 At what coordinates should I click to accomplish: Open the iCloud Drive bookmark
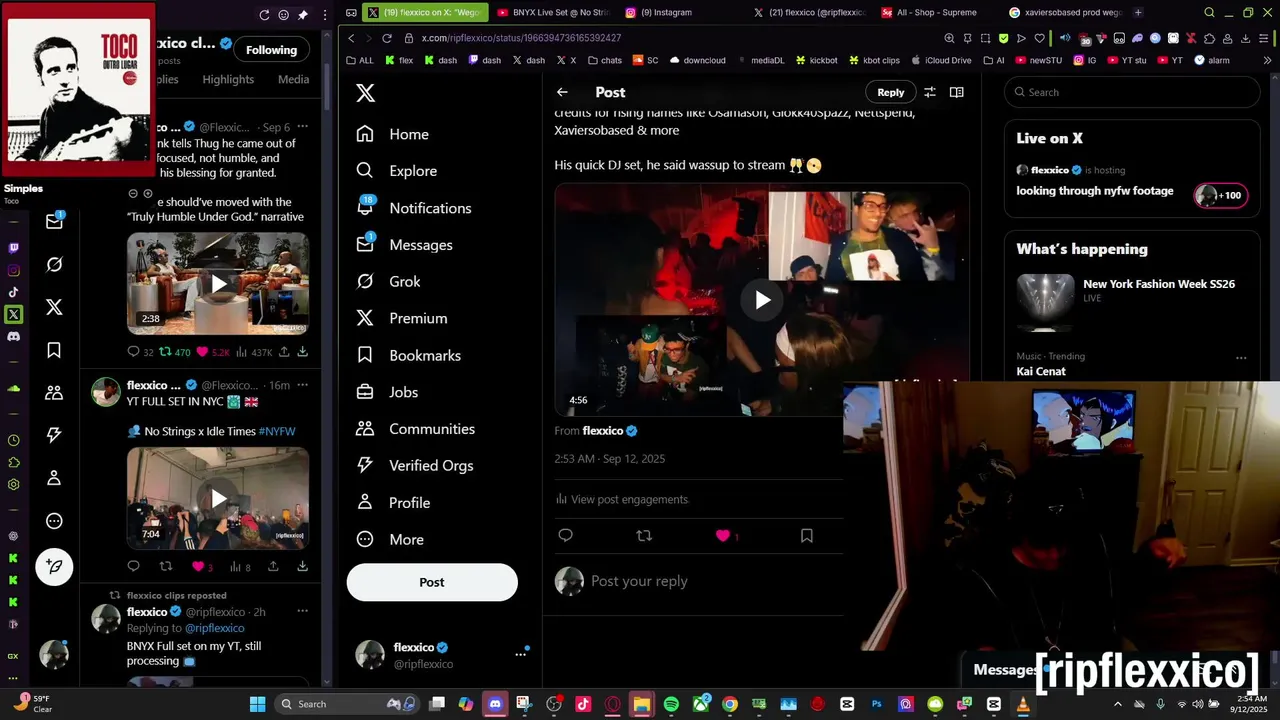pos(941,60)
